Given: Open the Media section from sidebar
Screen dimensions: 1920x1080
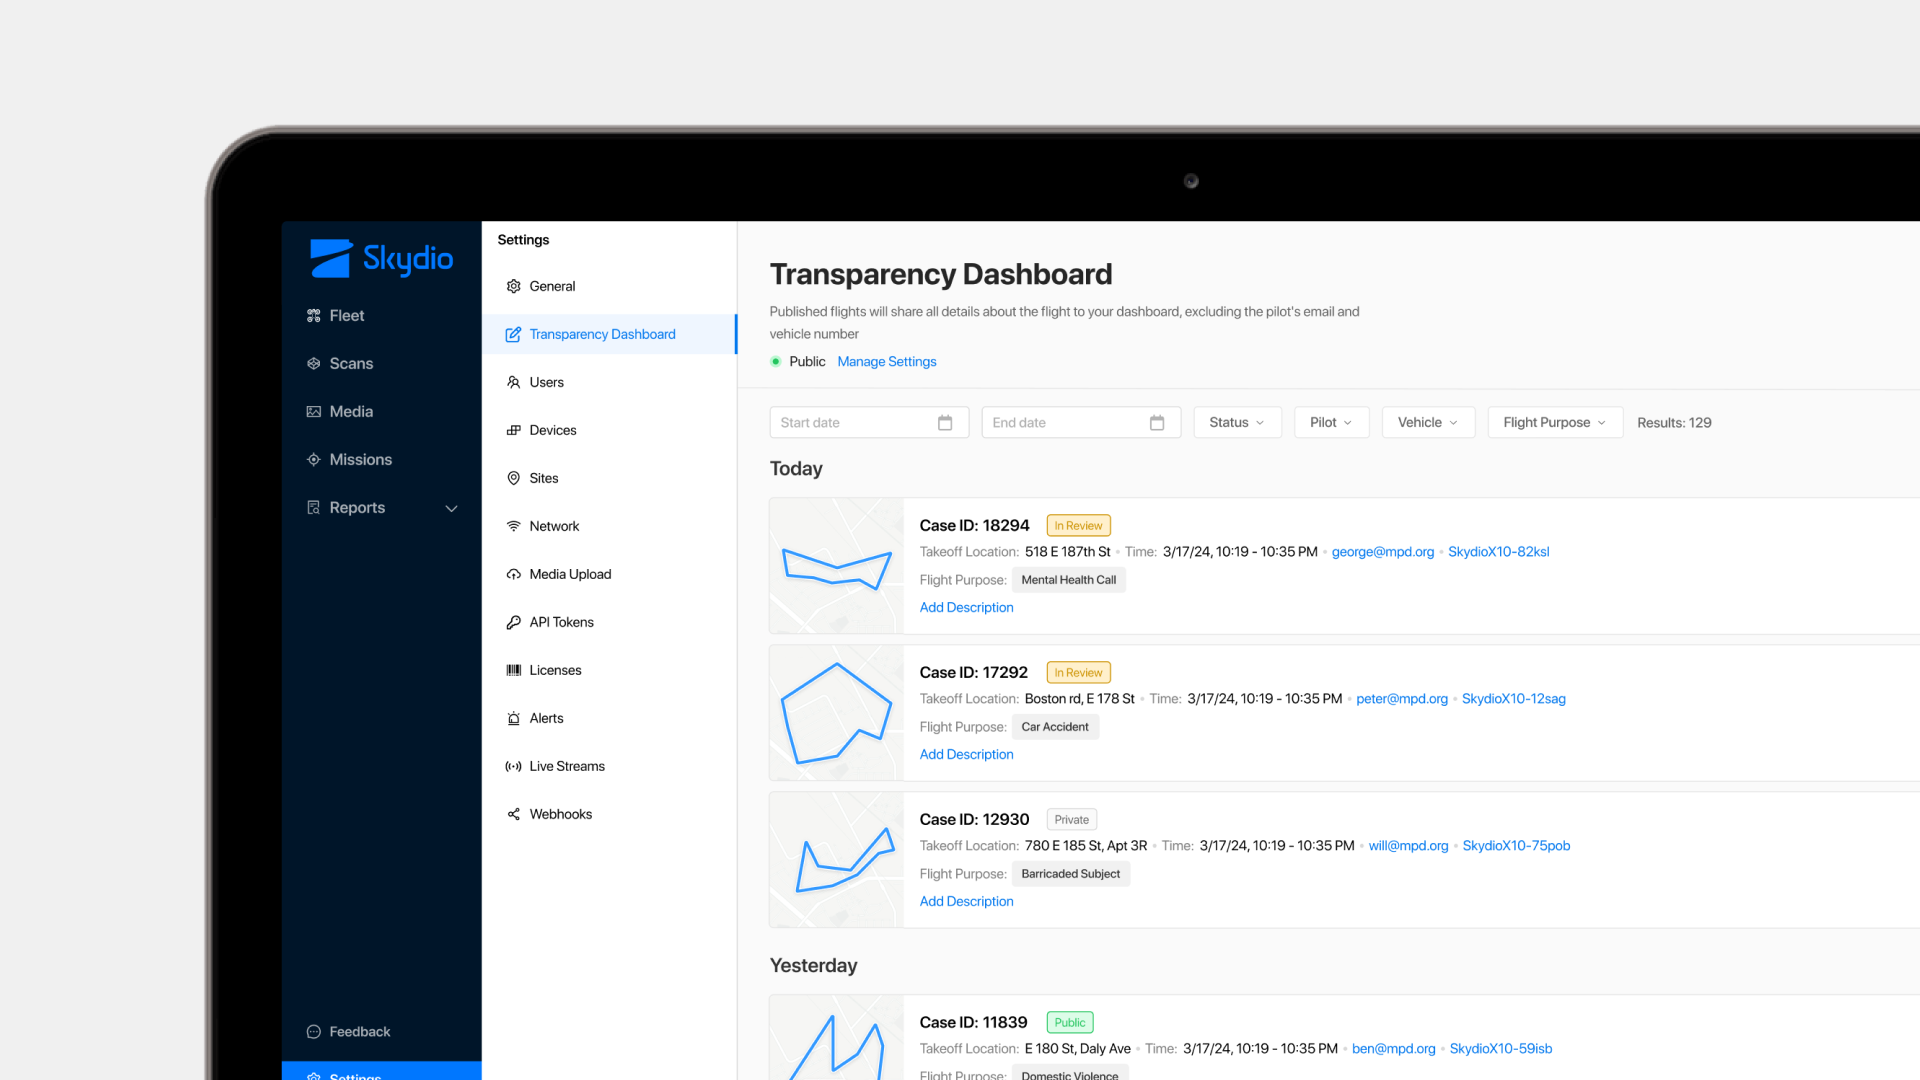Looking at the screenshot, I should click(351, 411).
